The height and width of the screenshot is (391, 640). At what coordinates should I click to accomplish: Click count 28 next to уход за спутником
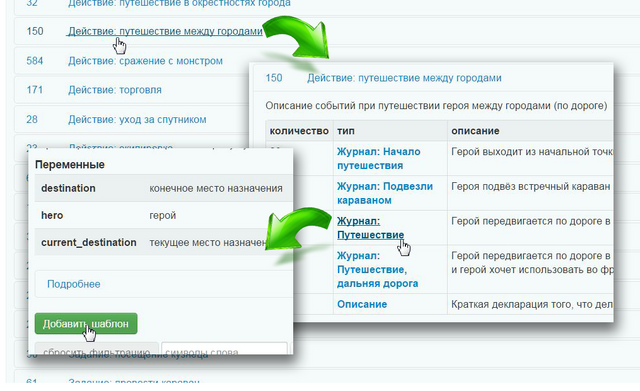(x=32, y=120)
